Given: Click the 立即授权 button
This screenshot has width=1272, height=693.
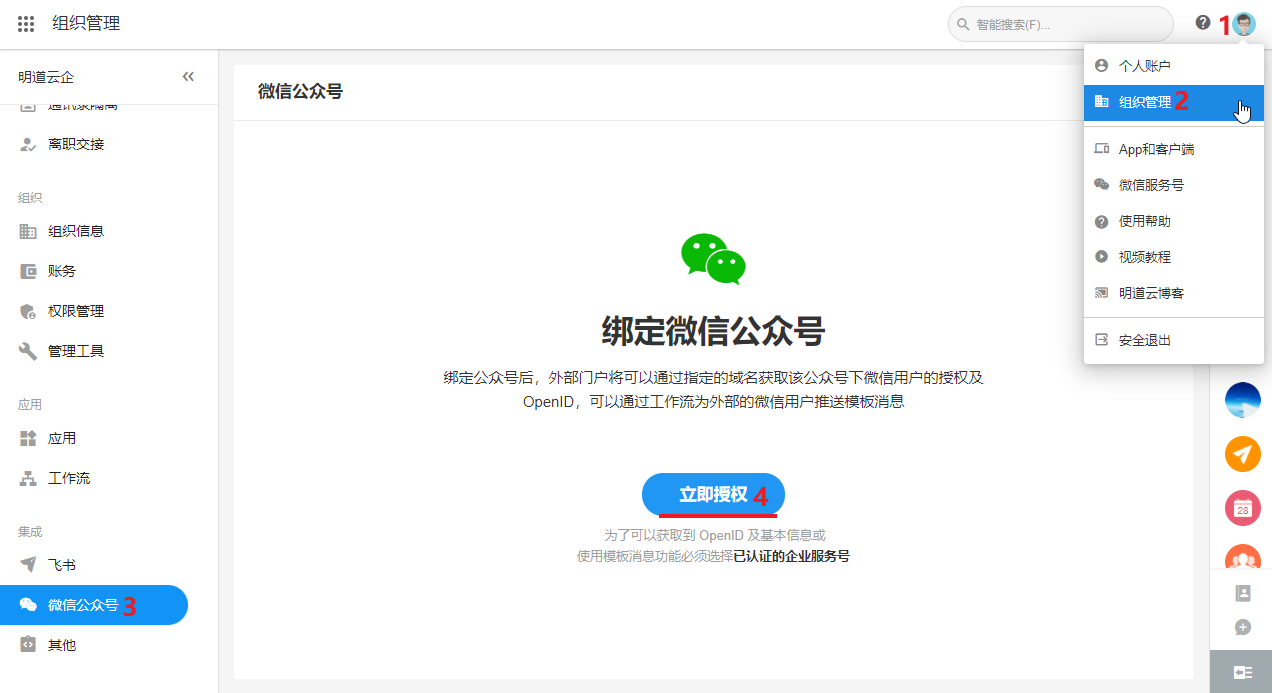Looking at the screenshot, I should [713, 494].
